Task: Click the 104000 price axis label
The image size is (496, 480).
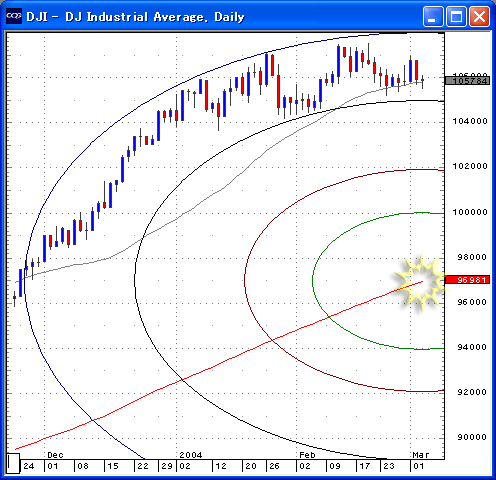Action: point(470,121)
